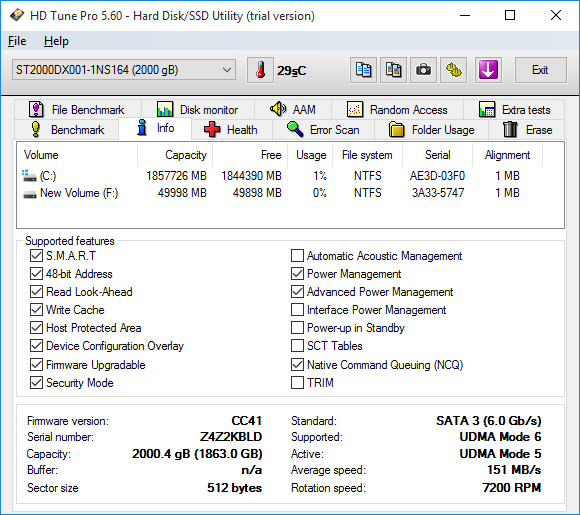Viewport: 580px width, 515px height.
Task: Click the AE3D-03F0 serial cell
Action: [437, 176]
